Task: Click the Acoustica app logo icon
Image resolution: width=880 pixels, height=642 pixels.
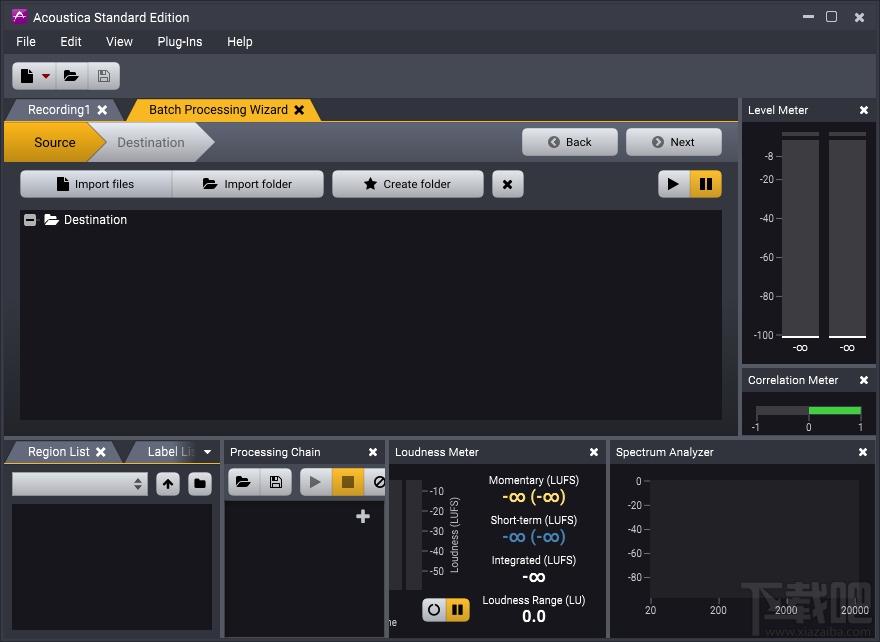Action: 19,16
